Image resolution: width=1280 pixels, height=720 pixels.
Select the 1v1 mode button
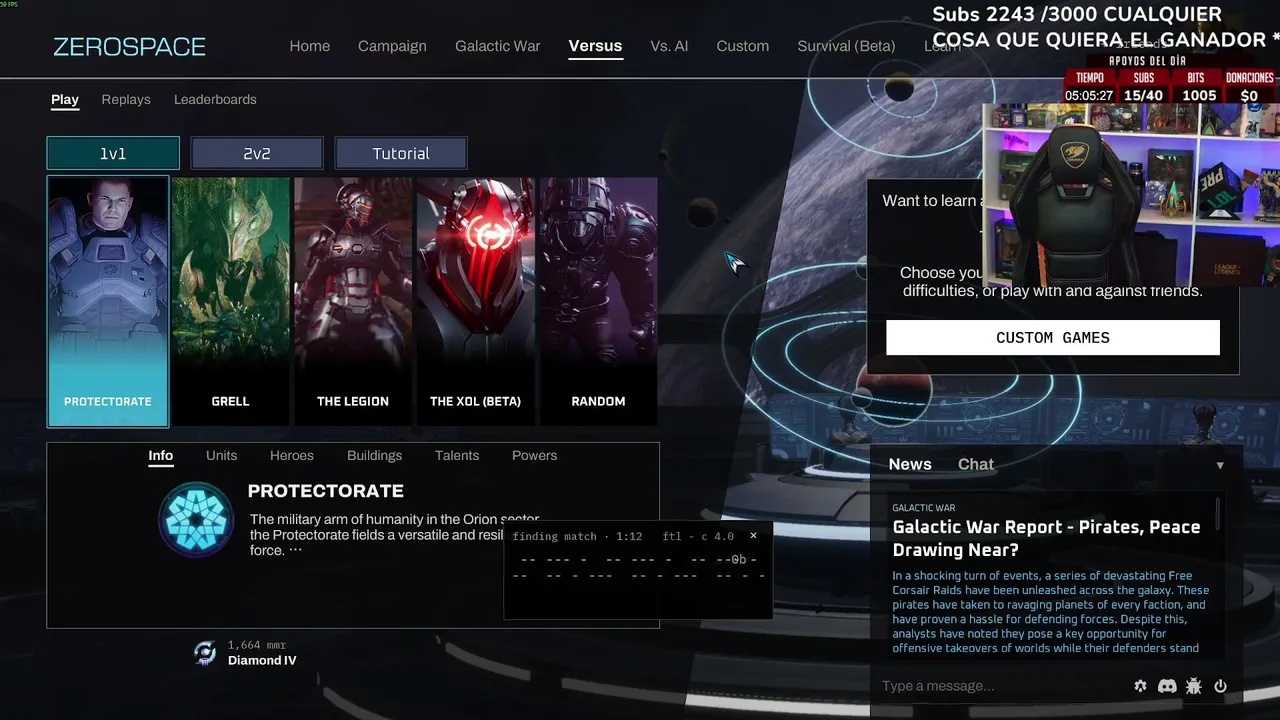pyautogui.click(x=113, y=153)
